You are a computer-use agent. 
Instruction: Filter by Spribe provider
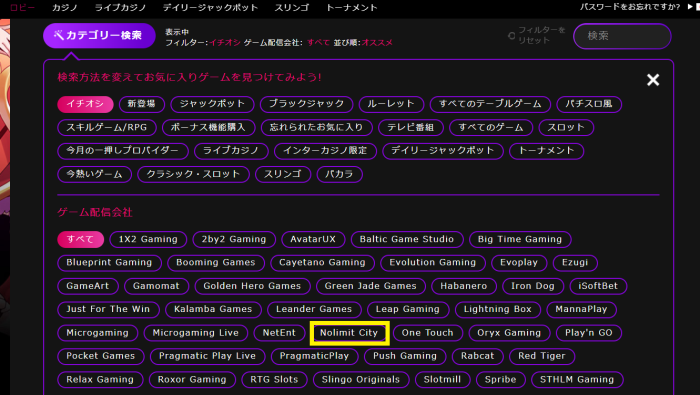tap(500, 380)
